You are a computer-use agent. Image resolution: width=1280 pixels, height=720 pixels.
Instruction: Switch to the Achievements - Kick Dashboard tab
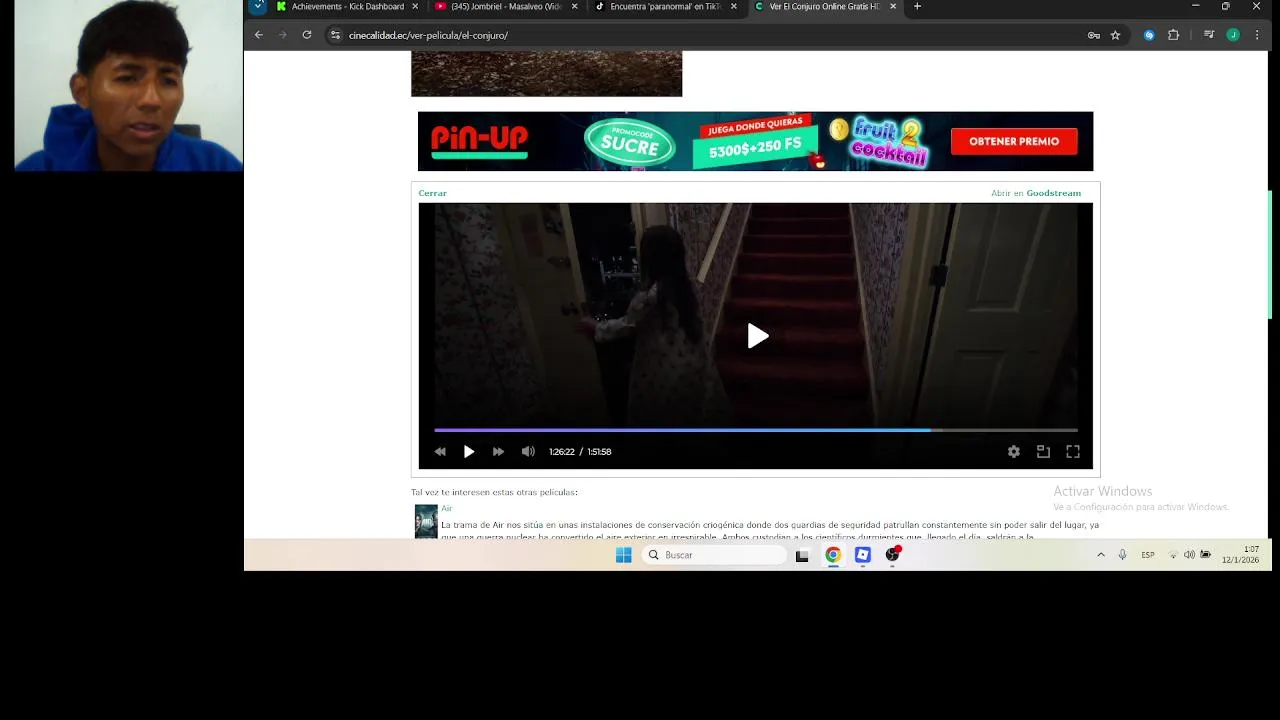pos(347,6)
